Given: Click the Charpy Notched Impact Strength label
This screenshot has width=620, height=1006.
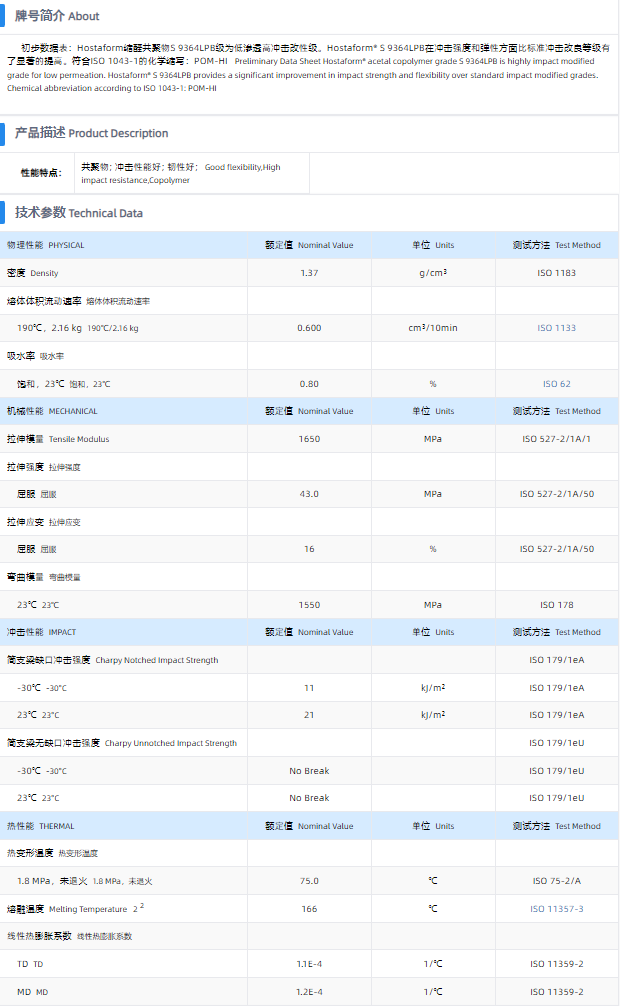Looking at the screenshot, I should (x=112, y=660).
